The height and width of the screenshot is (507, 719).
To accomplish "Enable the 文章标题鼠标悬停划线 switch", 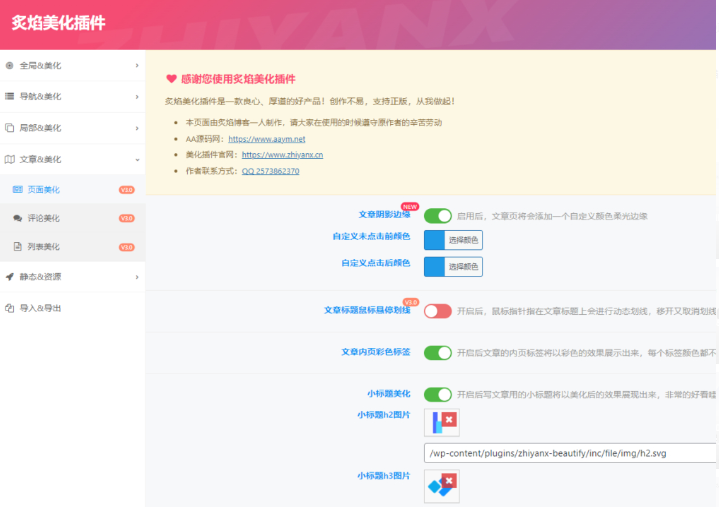I will pyautogui.click(x=438, y=311).
